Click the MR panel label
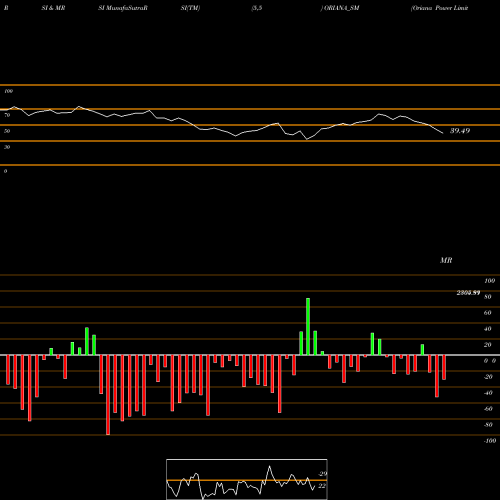This screenshot has height=500, width=500. pyautogui.click(x=446, y=260)
